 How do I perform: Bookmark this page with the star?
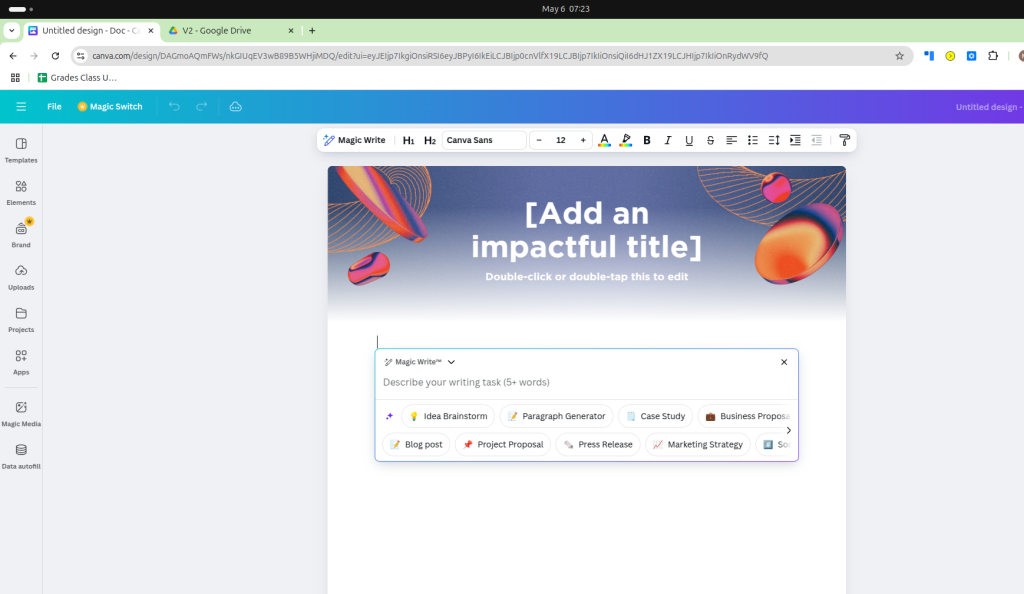point(899,56)
